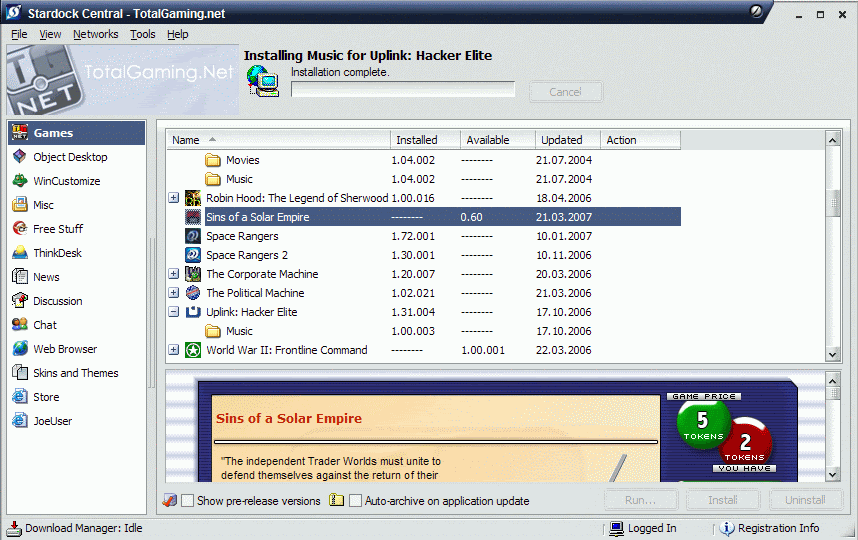Image resolution: width=858 pixels, height=540 pixels.
Task: Click the installation progress bar
Action: (403, 89)
